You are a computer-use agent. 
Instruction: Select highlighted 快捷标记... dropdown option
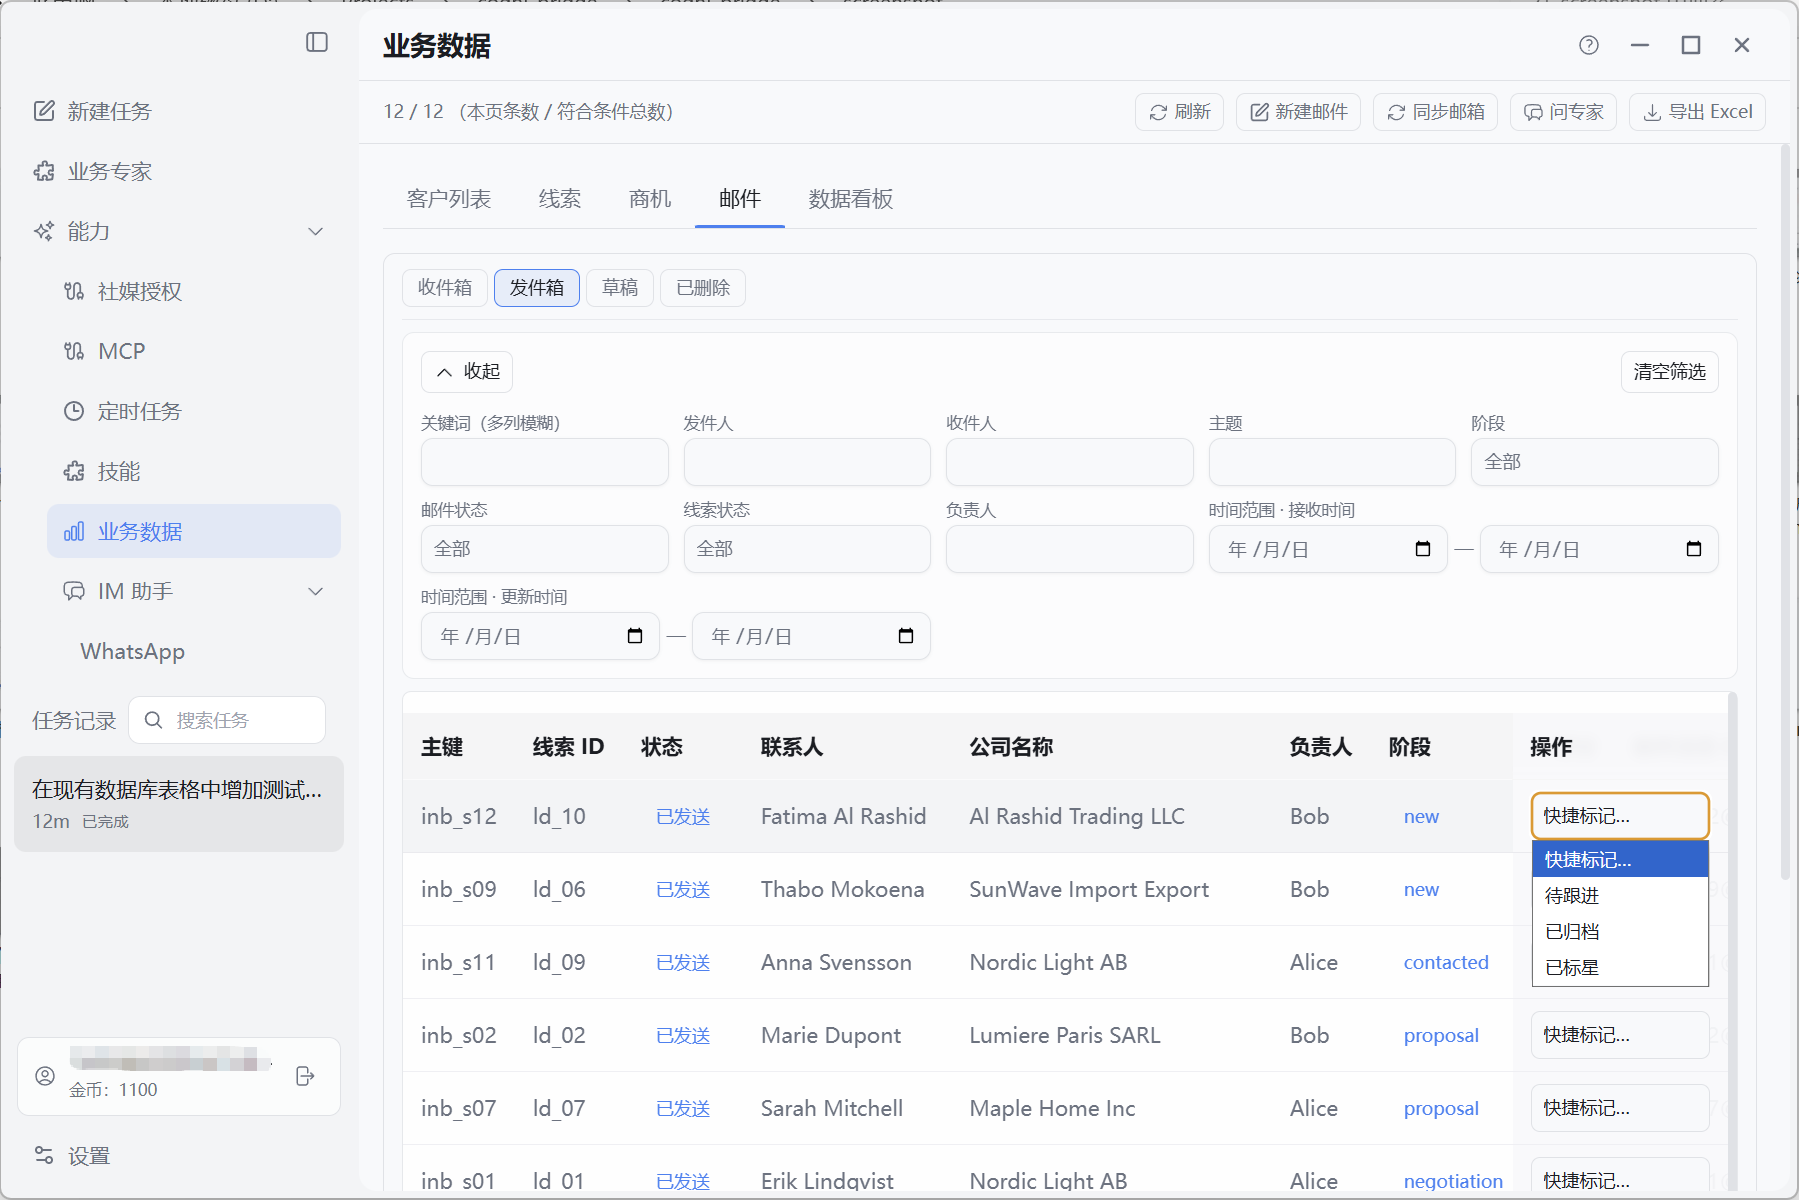click(x=1620, y=860)
